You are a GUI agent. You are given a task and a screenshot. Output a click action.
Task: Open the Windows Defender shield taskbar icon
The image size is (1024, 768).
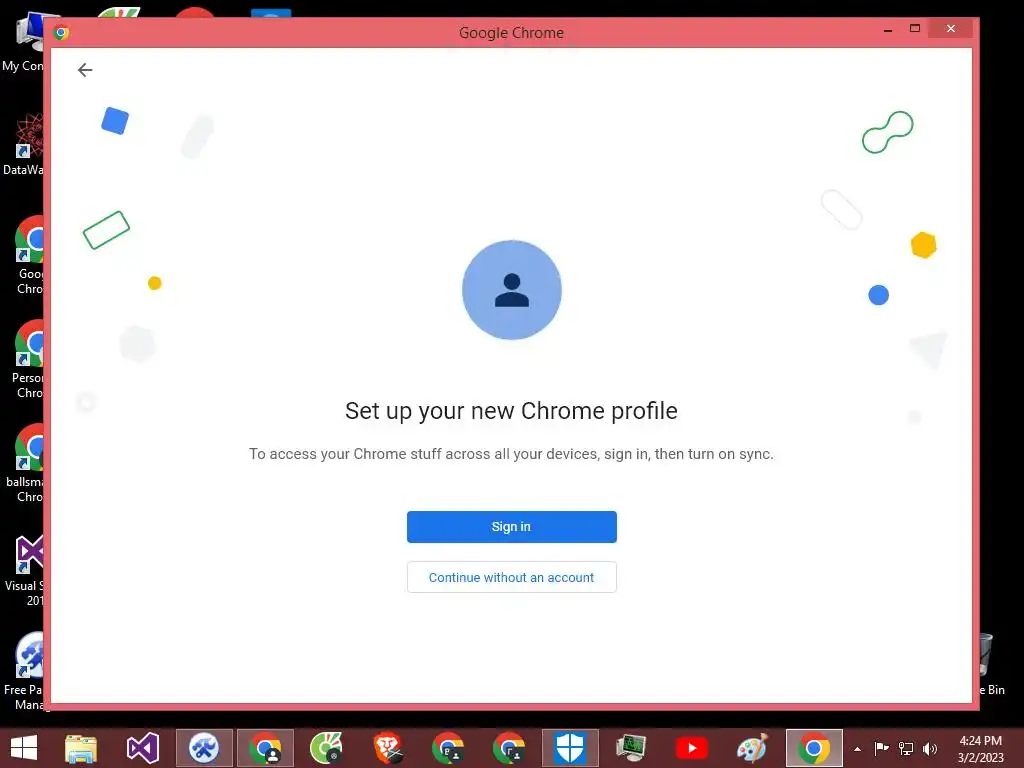(570, 748)
